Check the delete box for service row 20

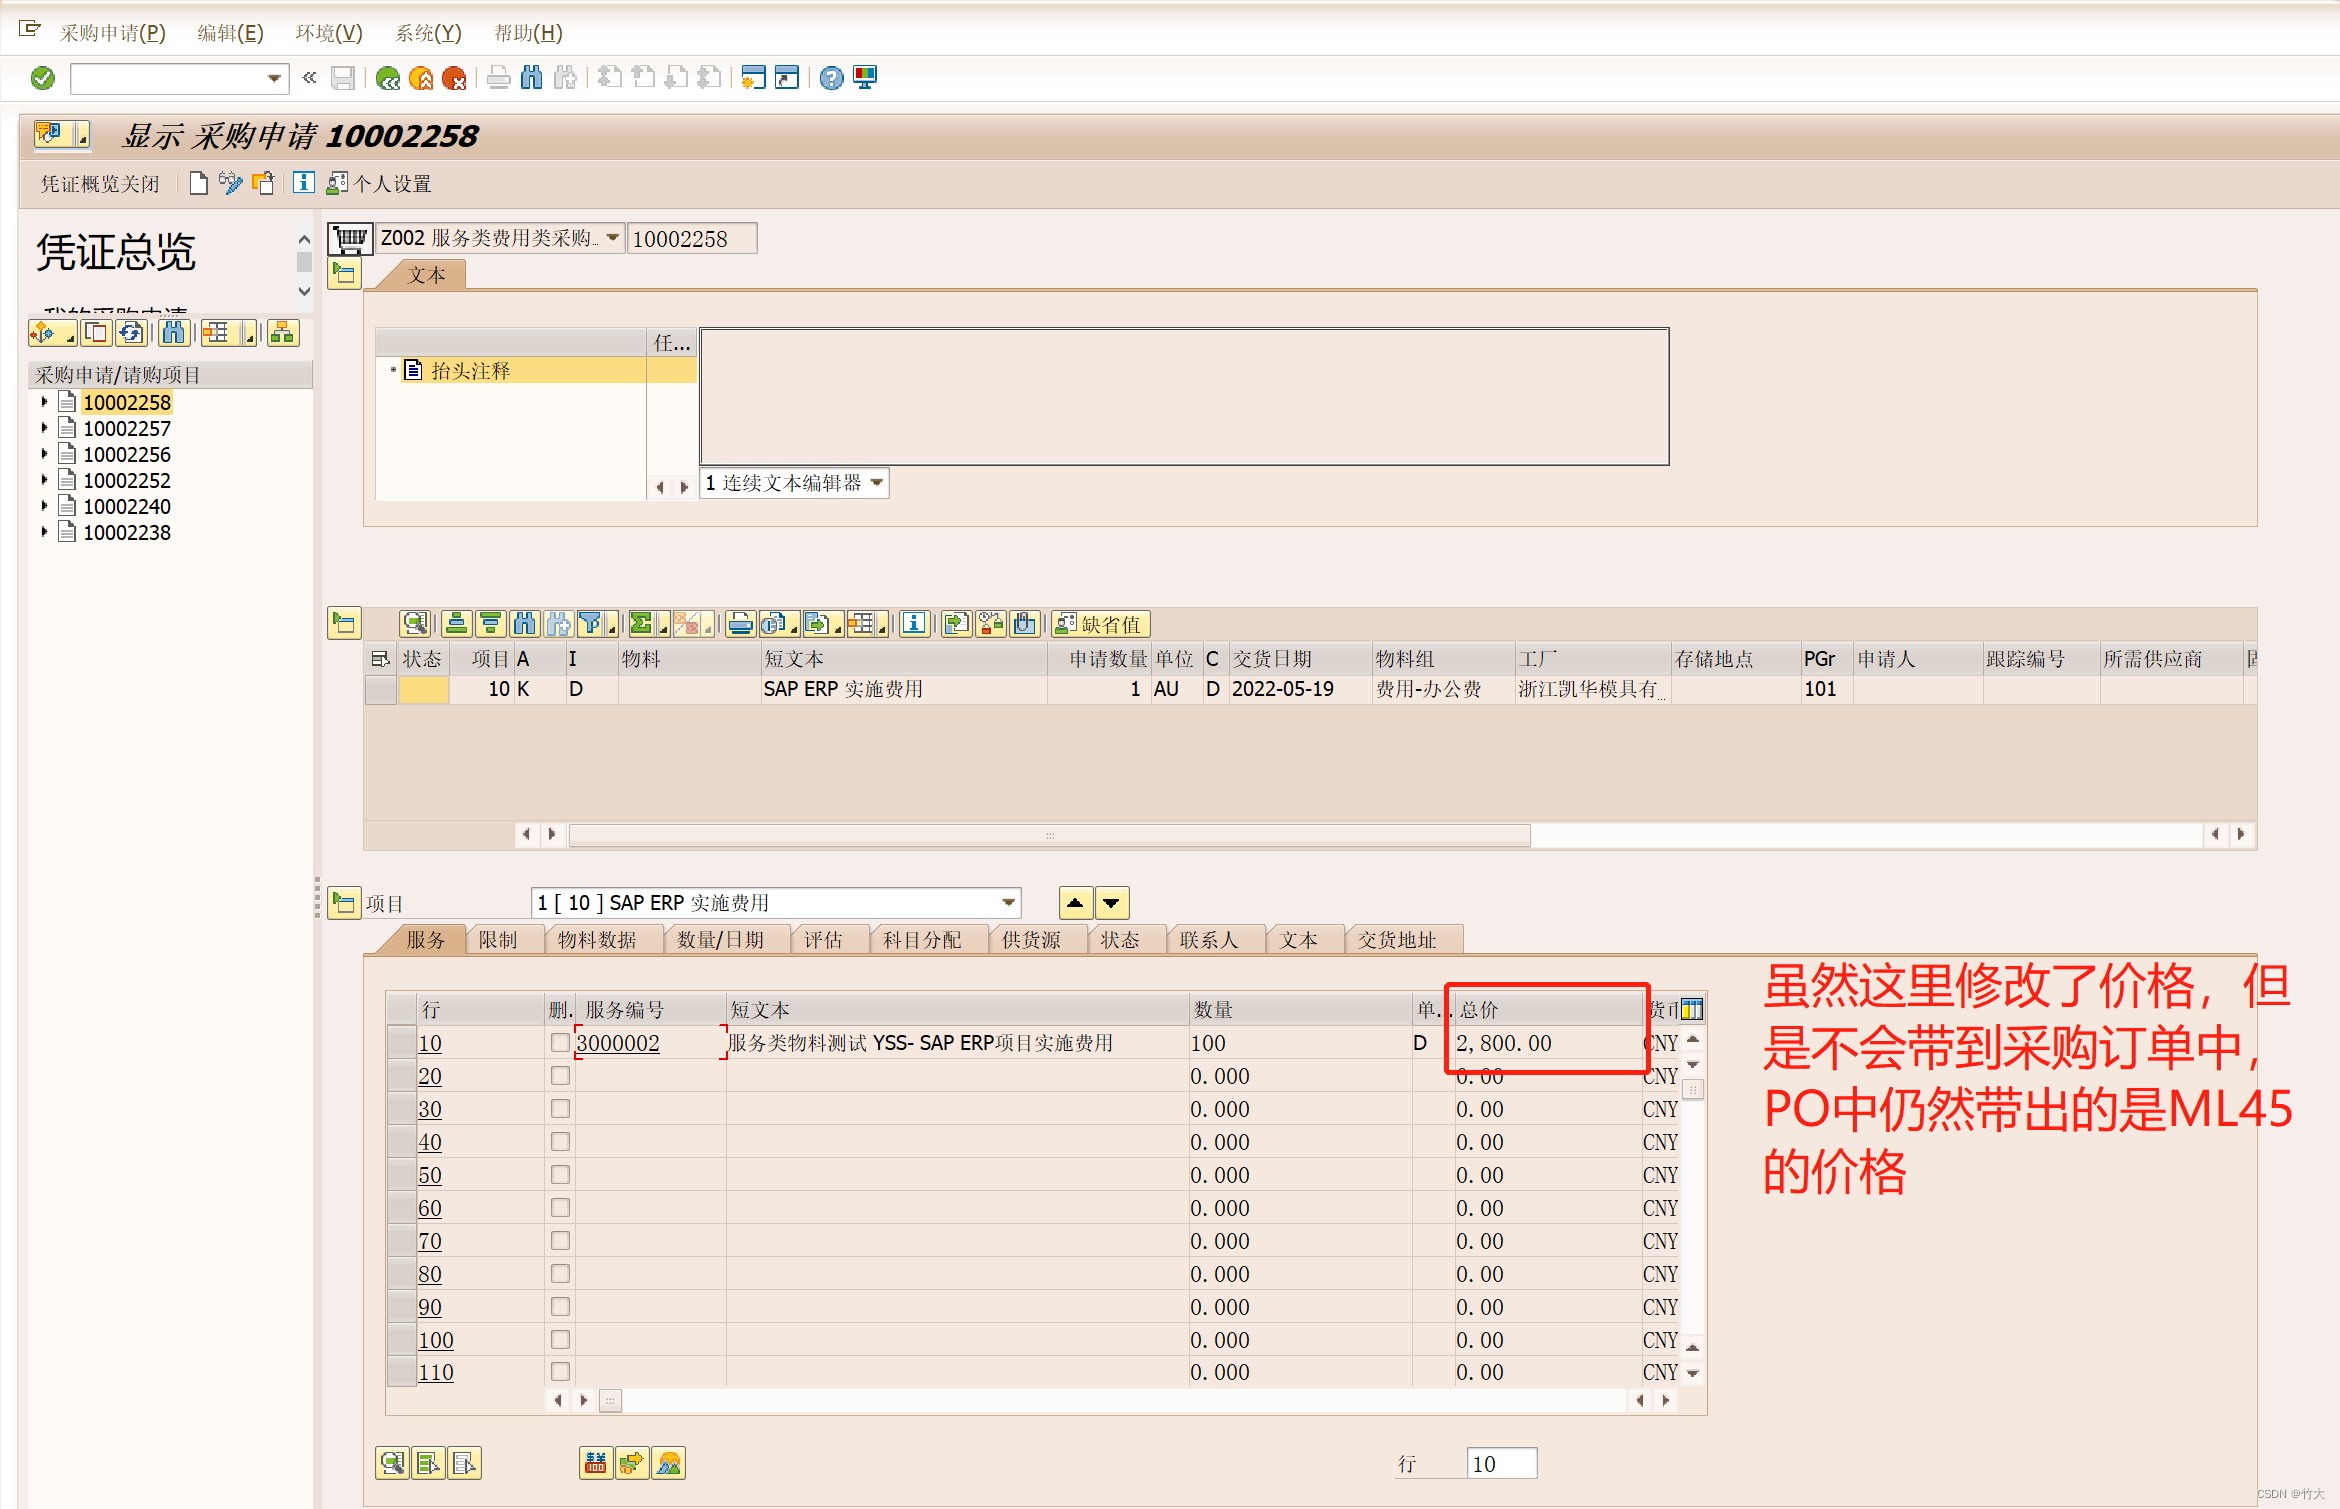560,1075
